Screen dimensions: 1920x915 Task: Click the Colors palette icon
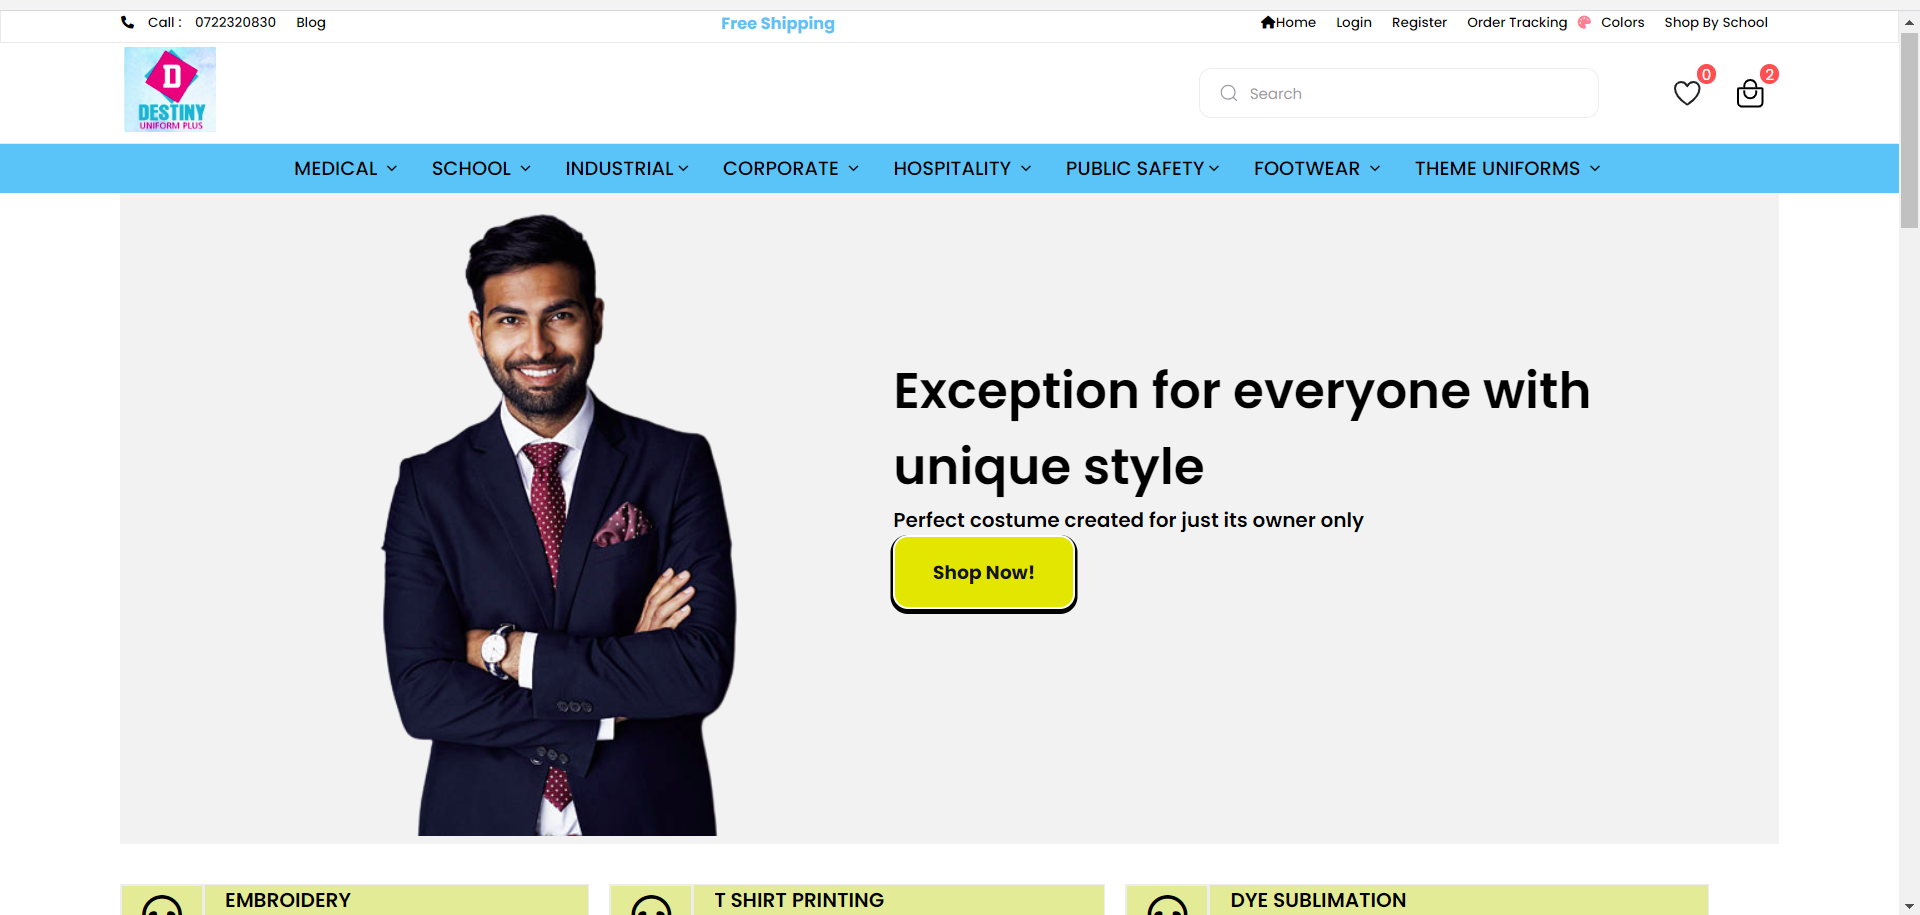1584,22
